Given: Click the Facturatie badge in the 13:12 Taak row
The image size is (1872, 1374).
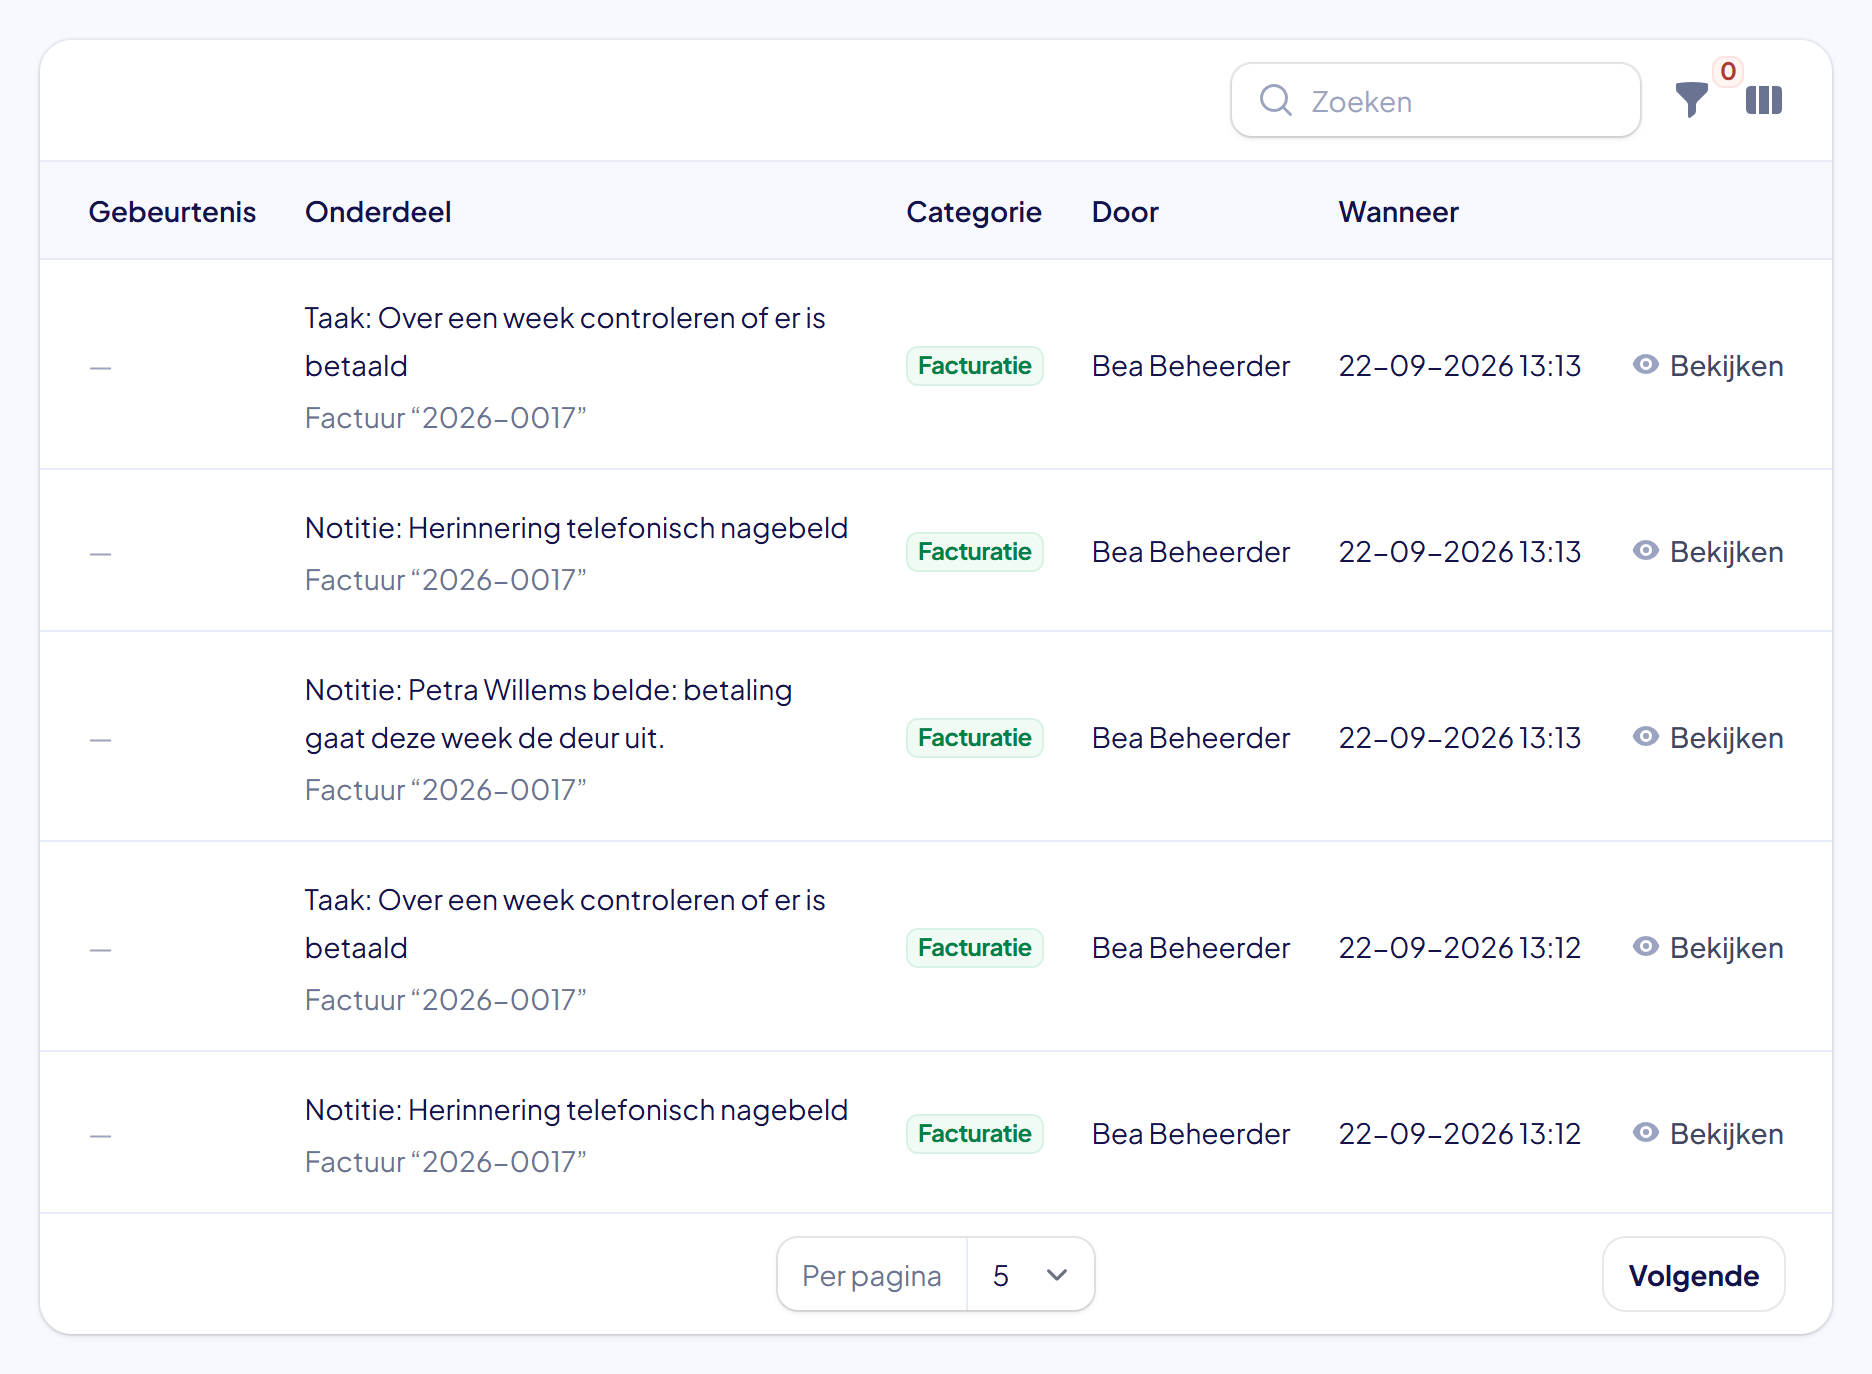Looking at the screenshot, I should (x=975, y=948).
